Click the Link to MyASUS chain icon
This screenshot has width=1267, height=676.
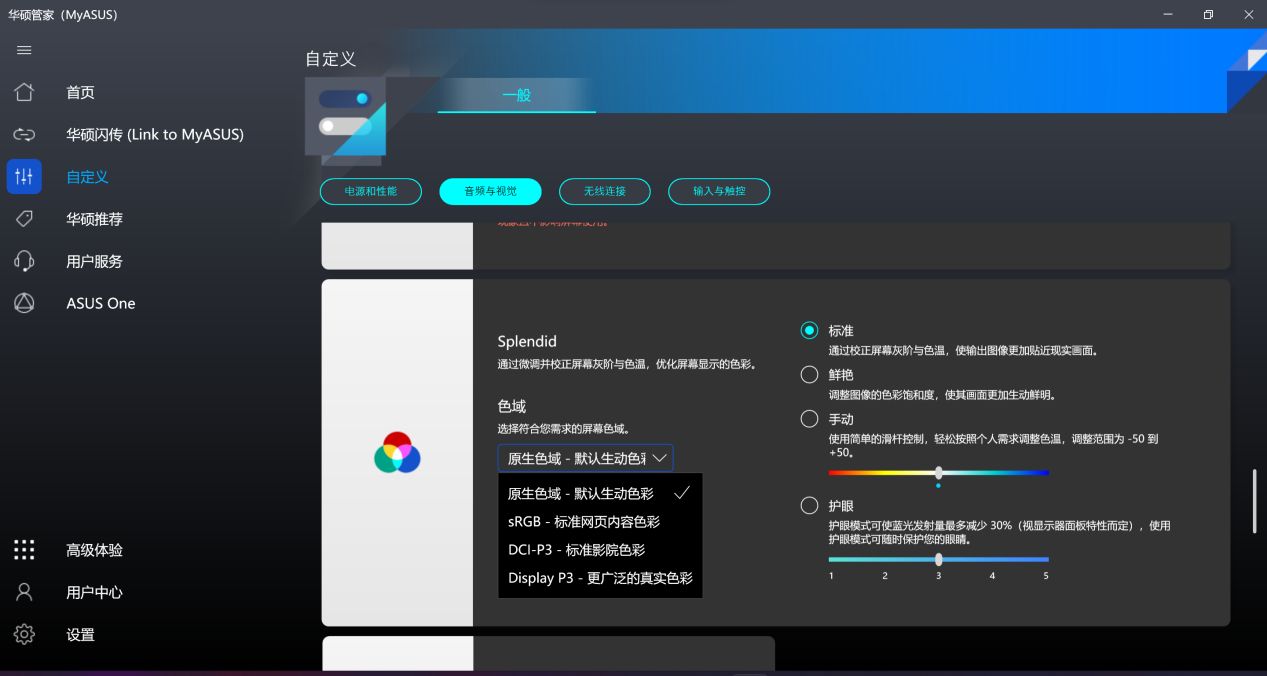(x=24, y=134)
